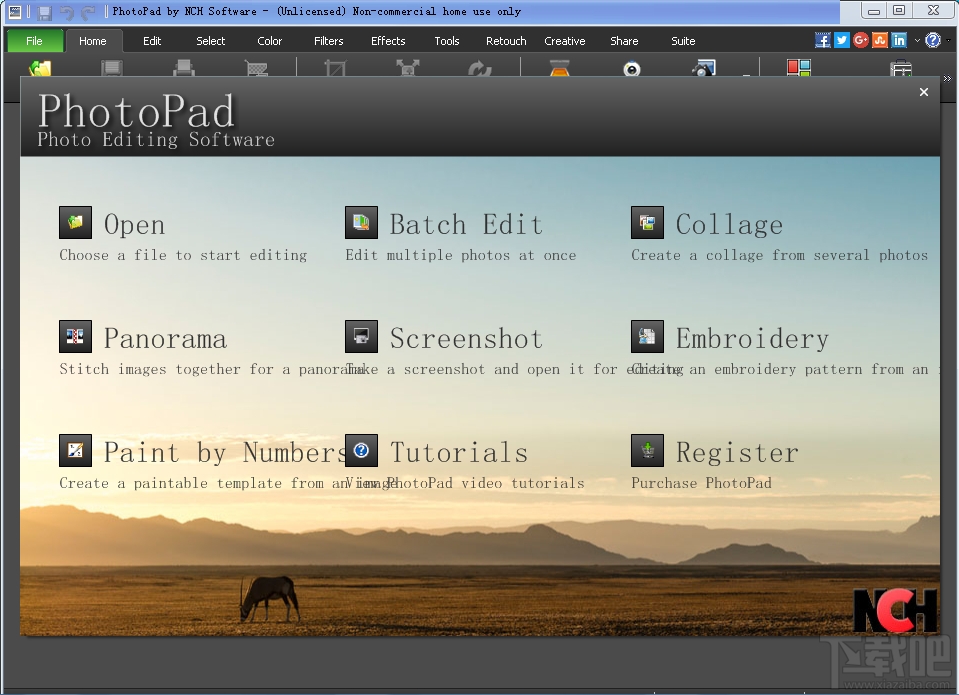Click the Twitter share icon

pos(842,40)
